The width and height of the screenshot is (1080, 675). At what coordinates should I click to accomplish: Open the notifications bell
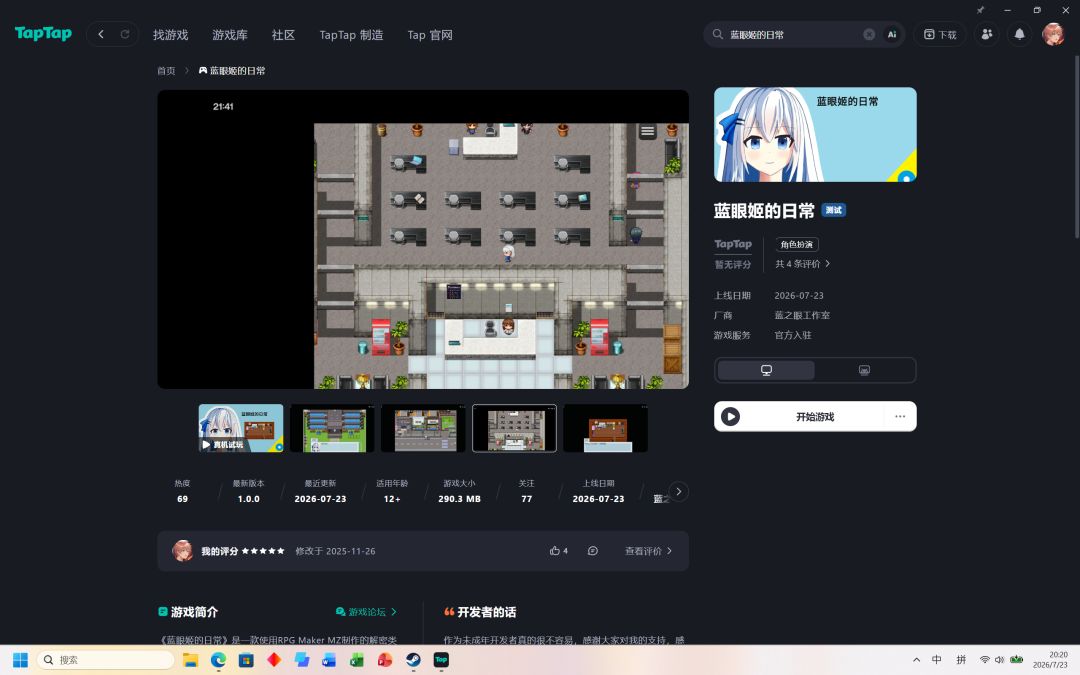(x=1019, y=34)
